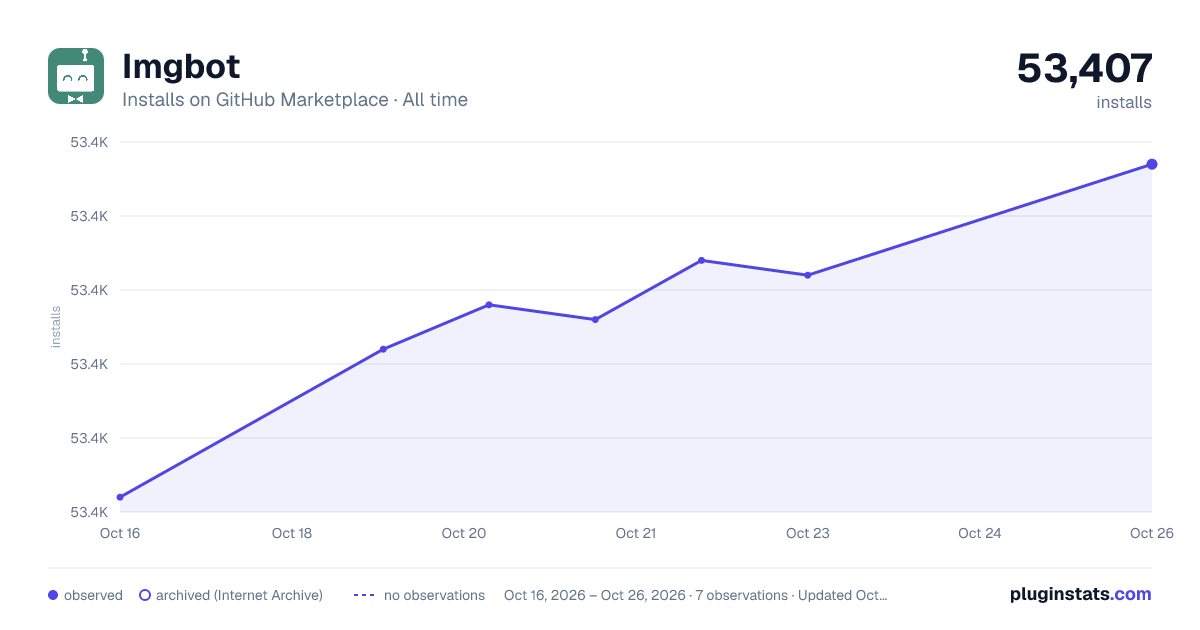Select the dip data point before Oct 21
This screenshot has height=630, width=1200.
click(595, 320)
